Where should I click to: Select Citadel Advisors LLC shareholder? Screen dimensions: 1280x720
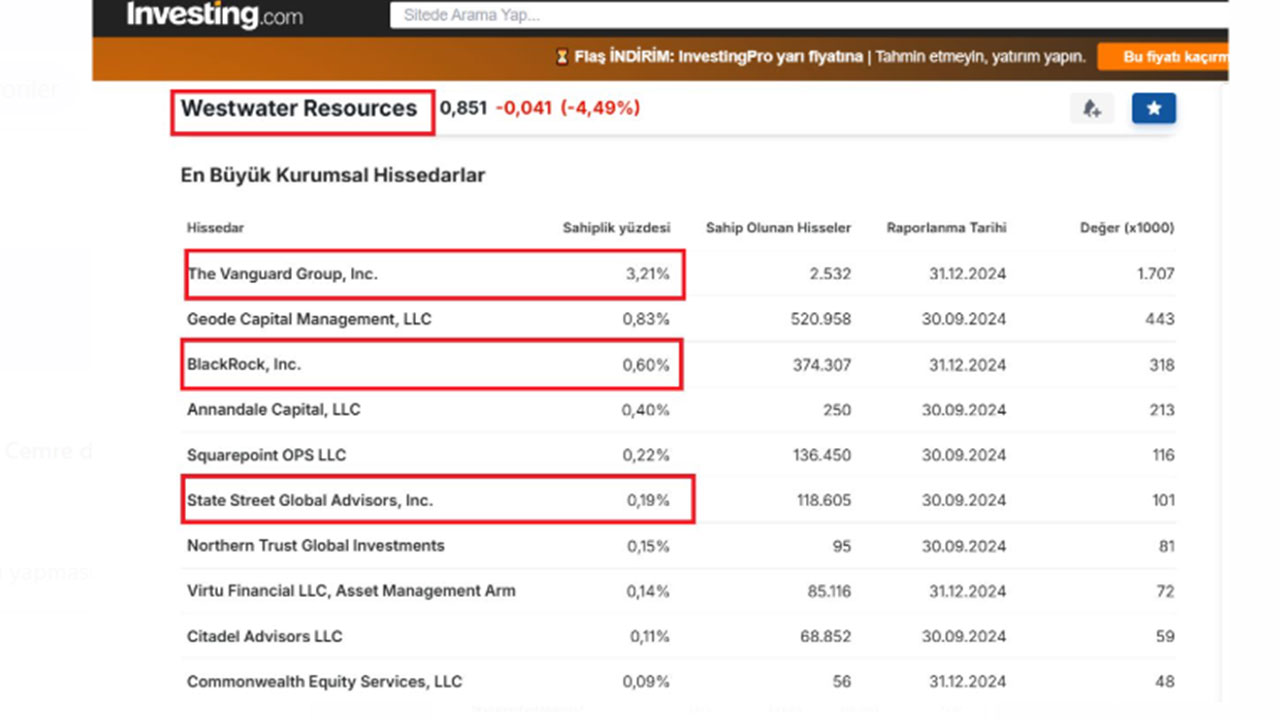pos(264,636)
